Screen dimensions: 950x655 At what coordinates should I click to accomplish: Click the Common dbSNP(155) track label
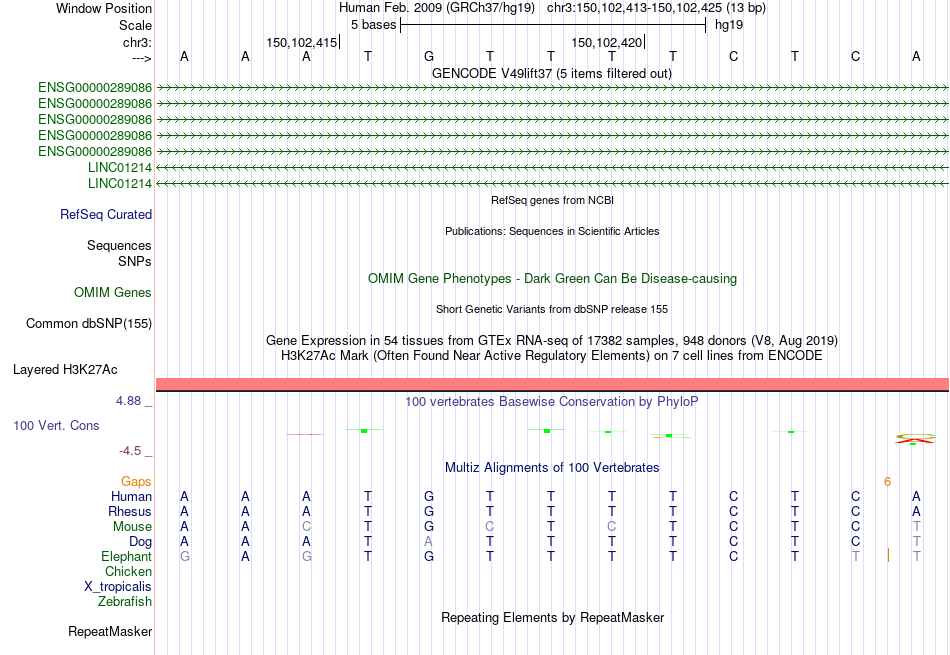[x=89, y=324]
